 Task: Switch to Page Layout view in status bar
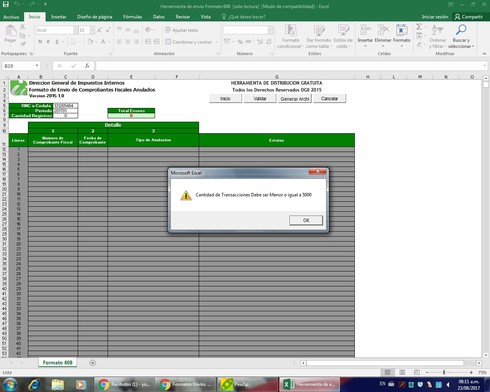coord(402,372)
